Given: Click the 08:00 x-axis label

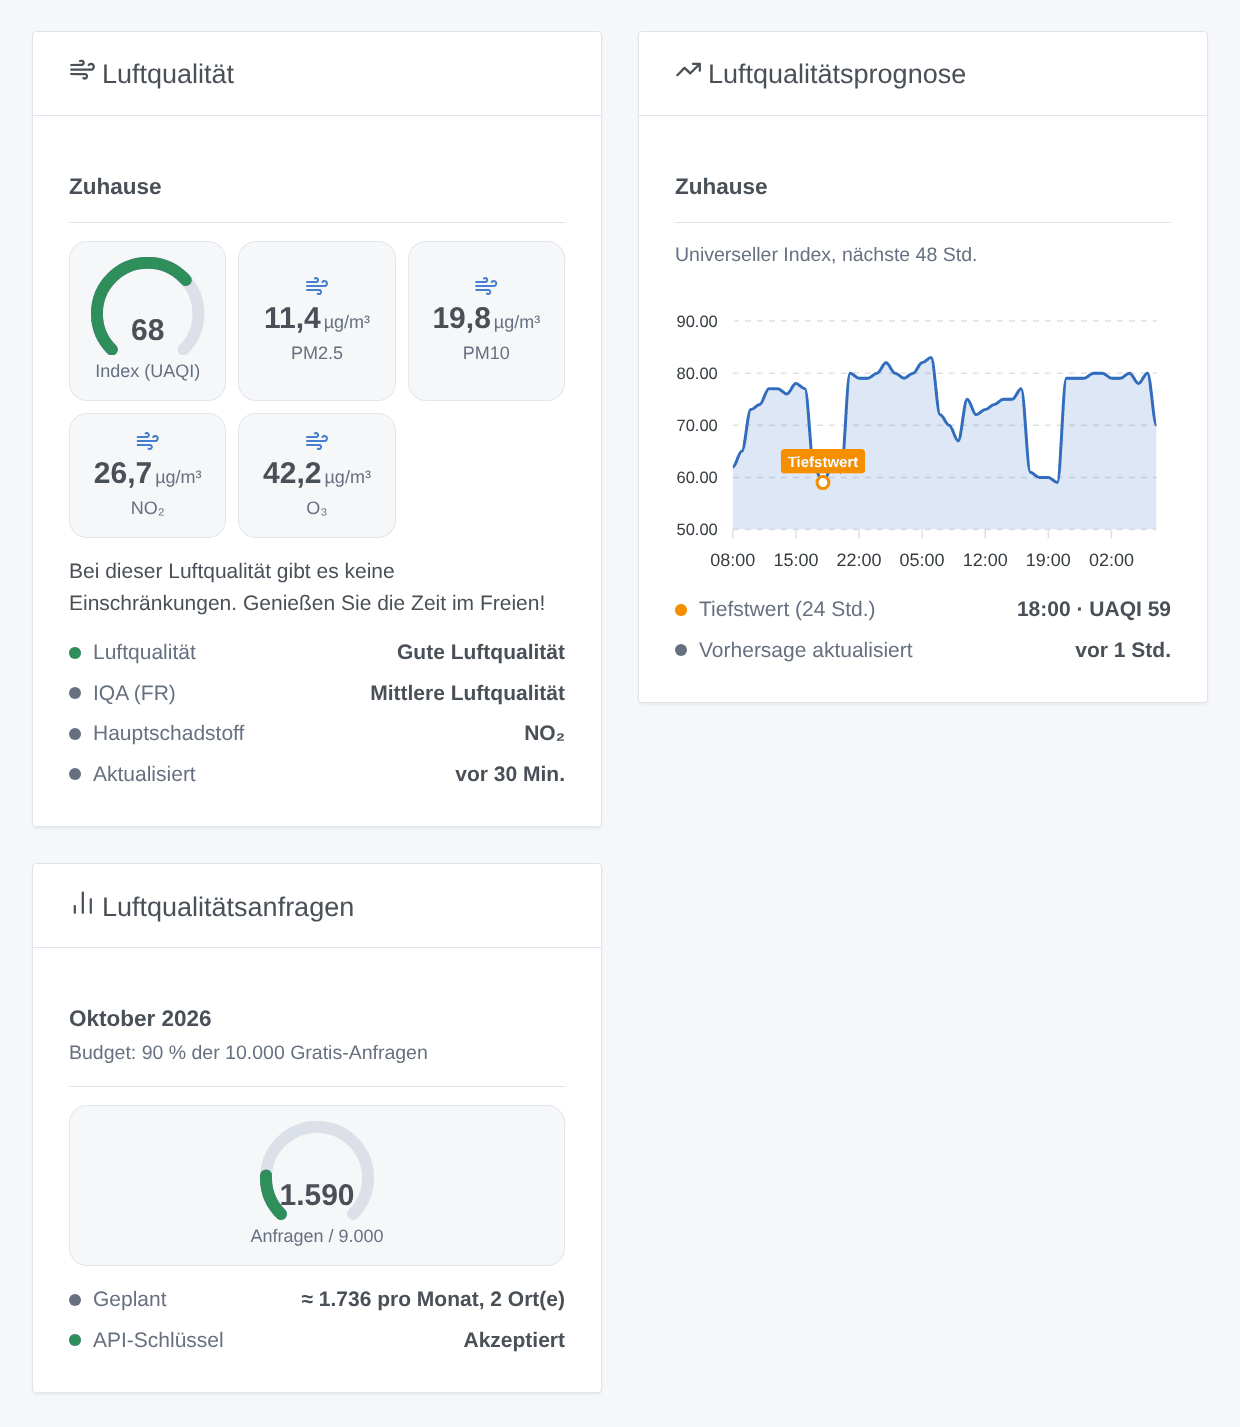Looking at the screenshot, I should 733,560.
